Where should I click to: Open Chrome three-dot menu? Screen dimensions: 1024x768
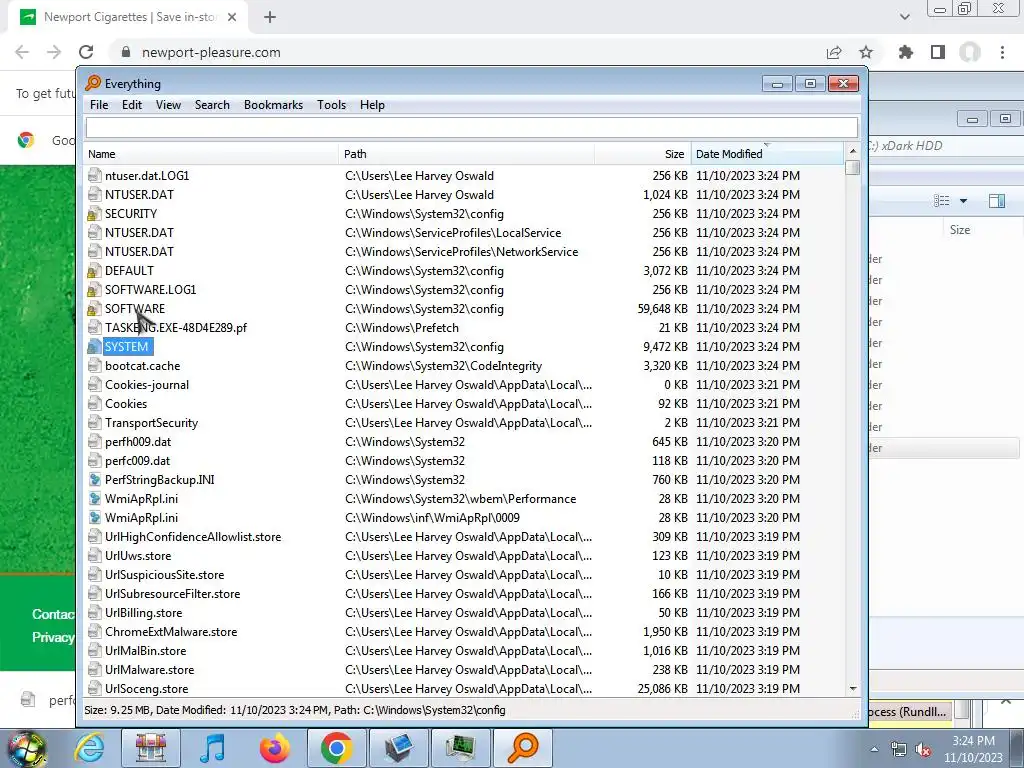[x=1002, y=52]
